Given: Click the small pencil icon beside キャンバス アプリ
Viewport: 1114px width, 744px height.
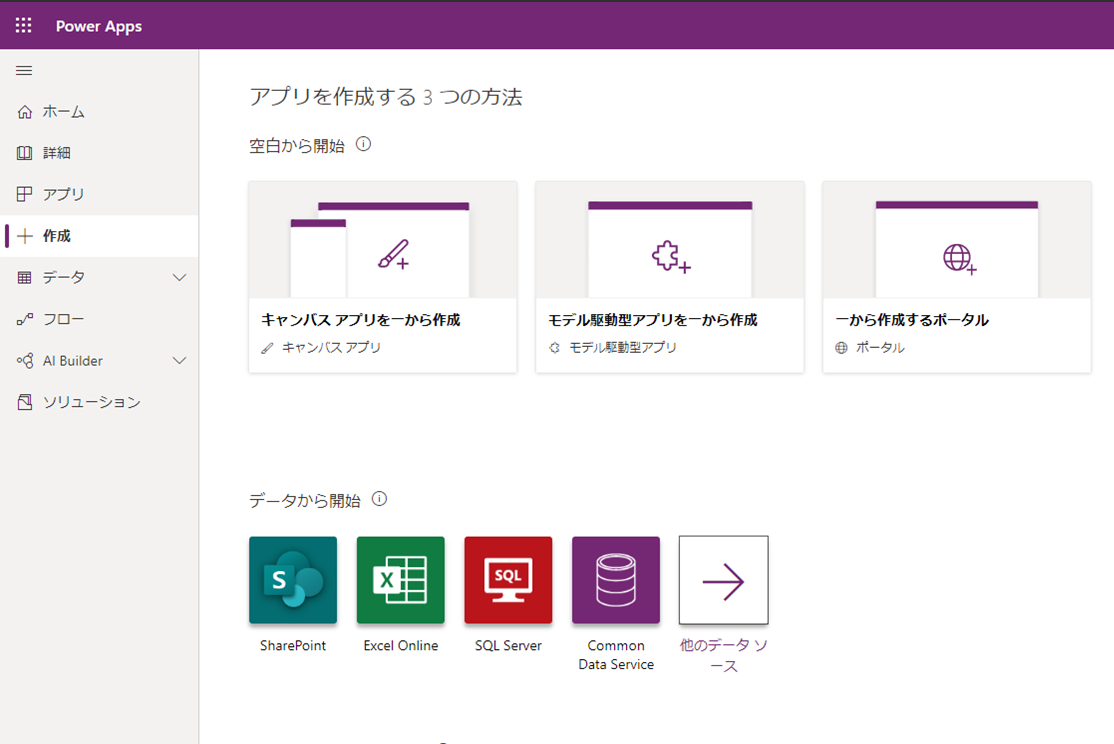Looking at the screenshot, I should pos(267,348).
